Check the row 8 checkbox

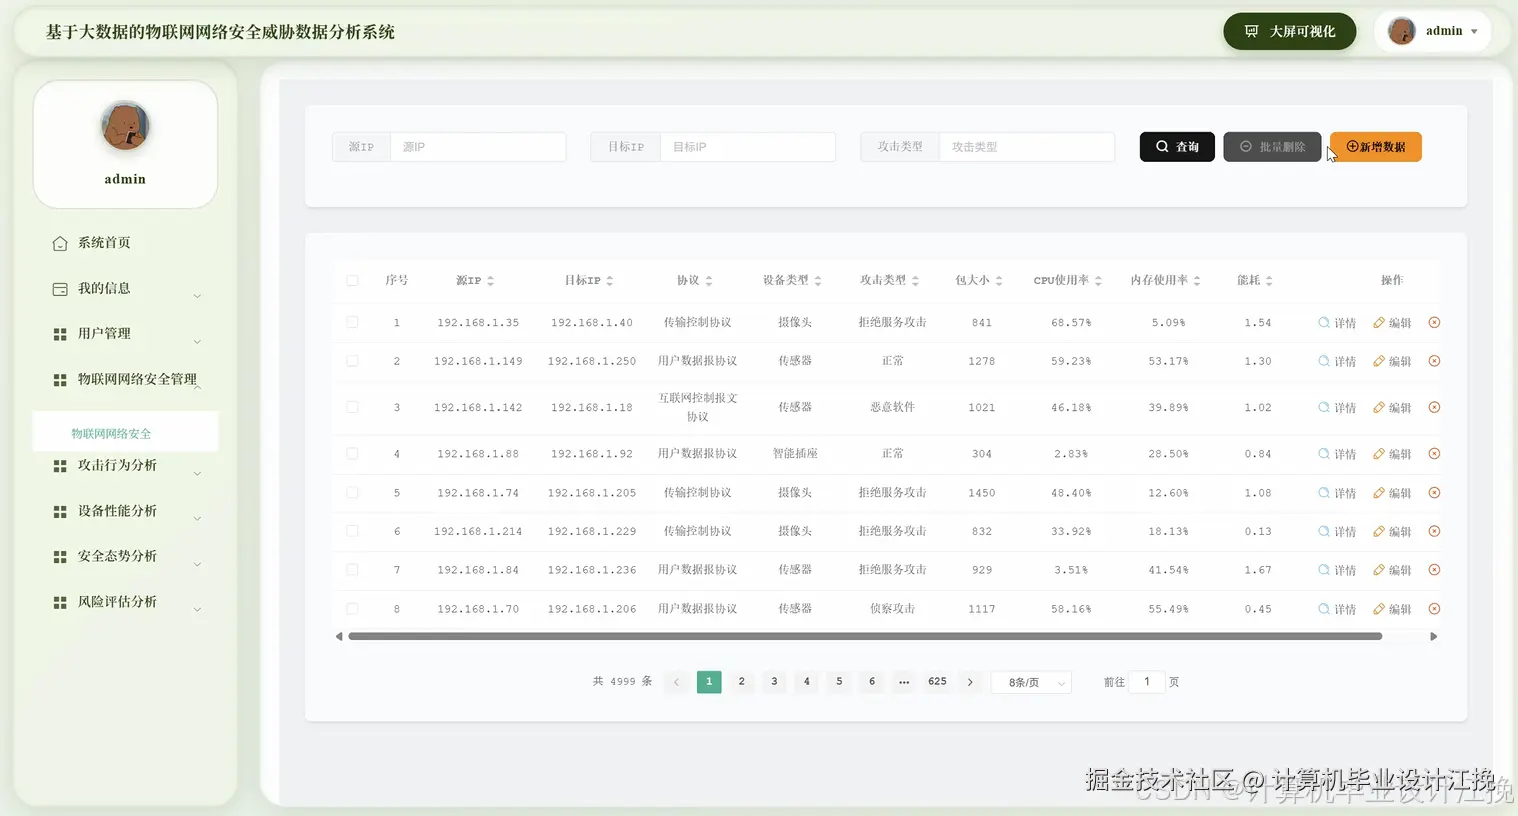click(352, 609)
